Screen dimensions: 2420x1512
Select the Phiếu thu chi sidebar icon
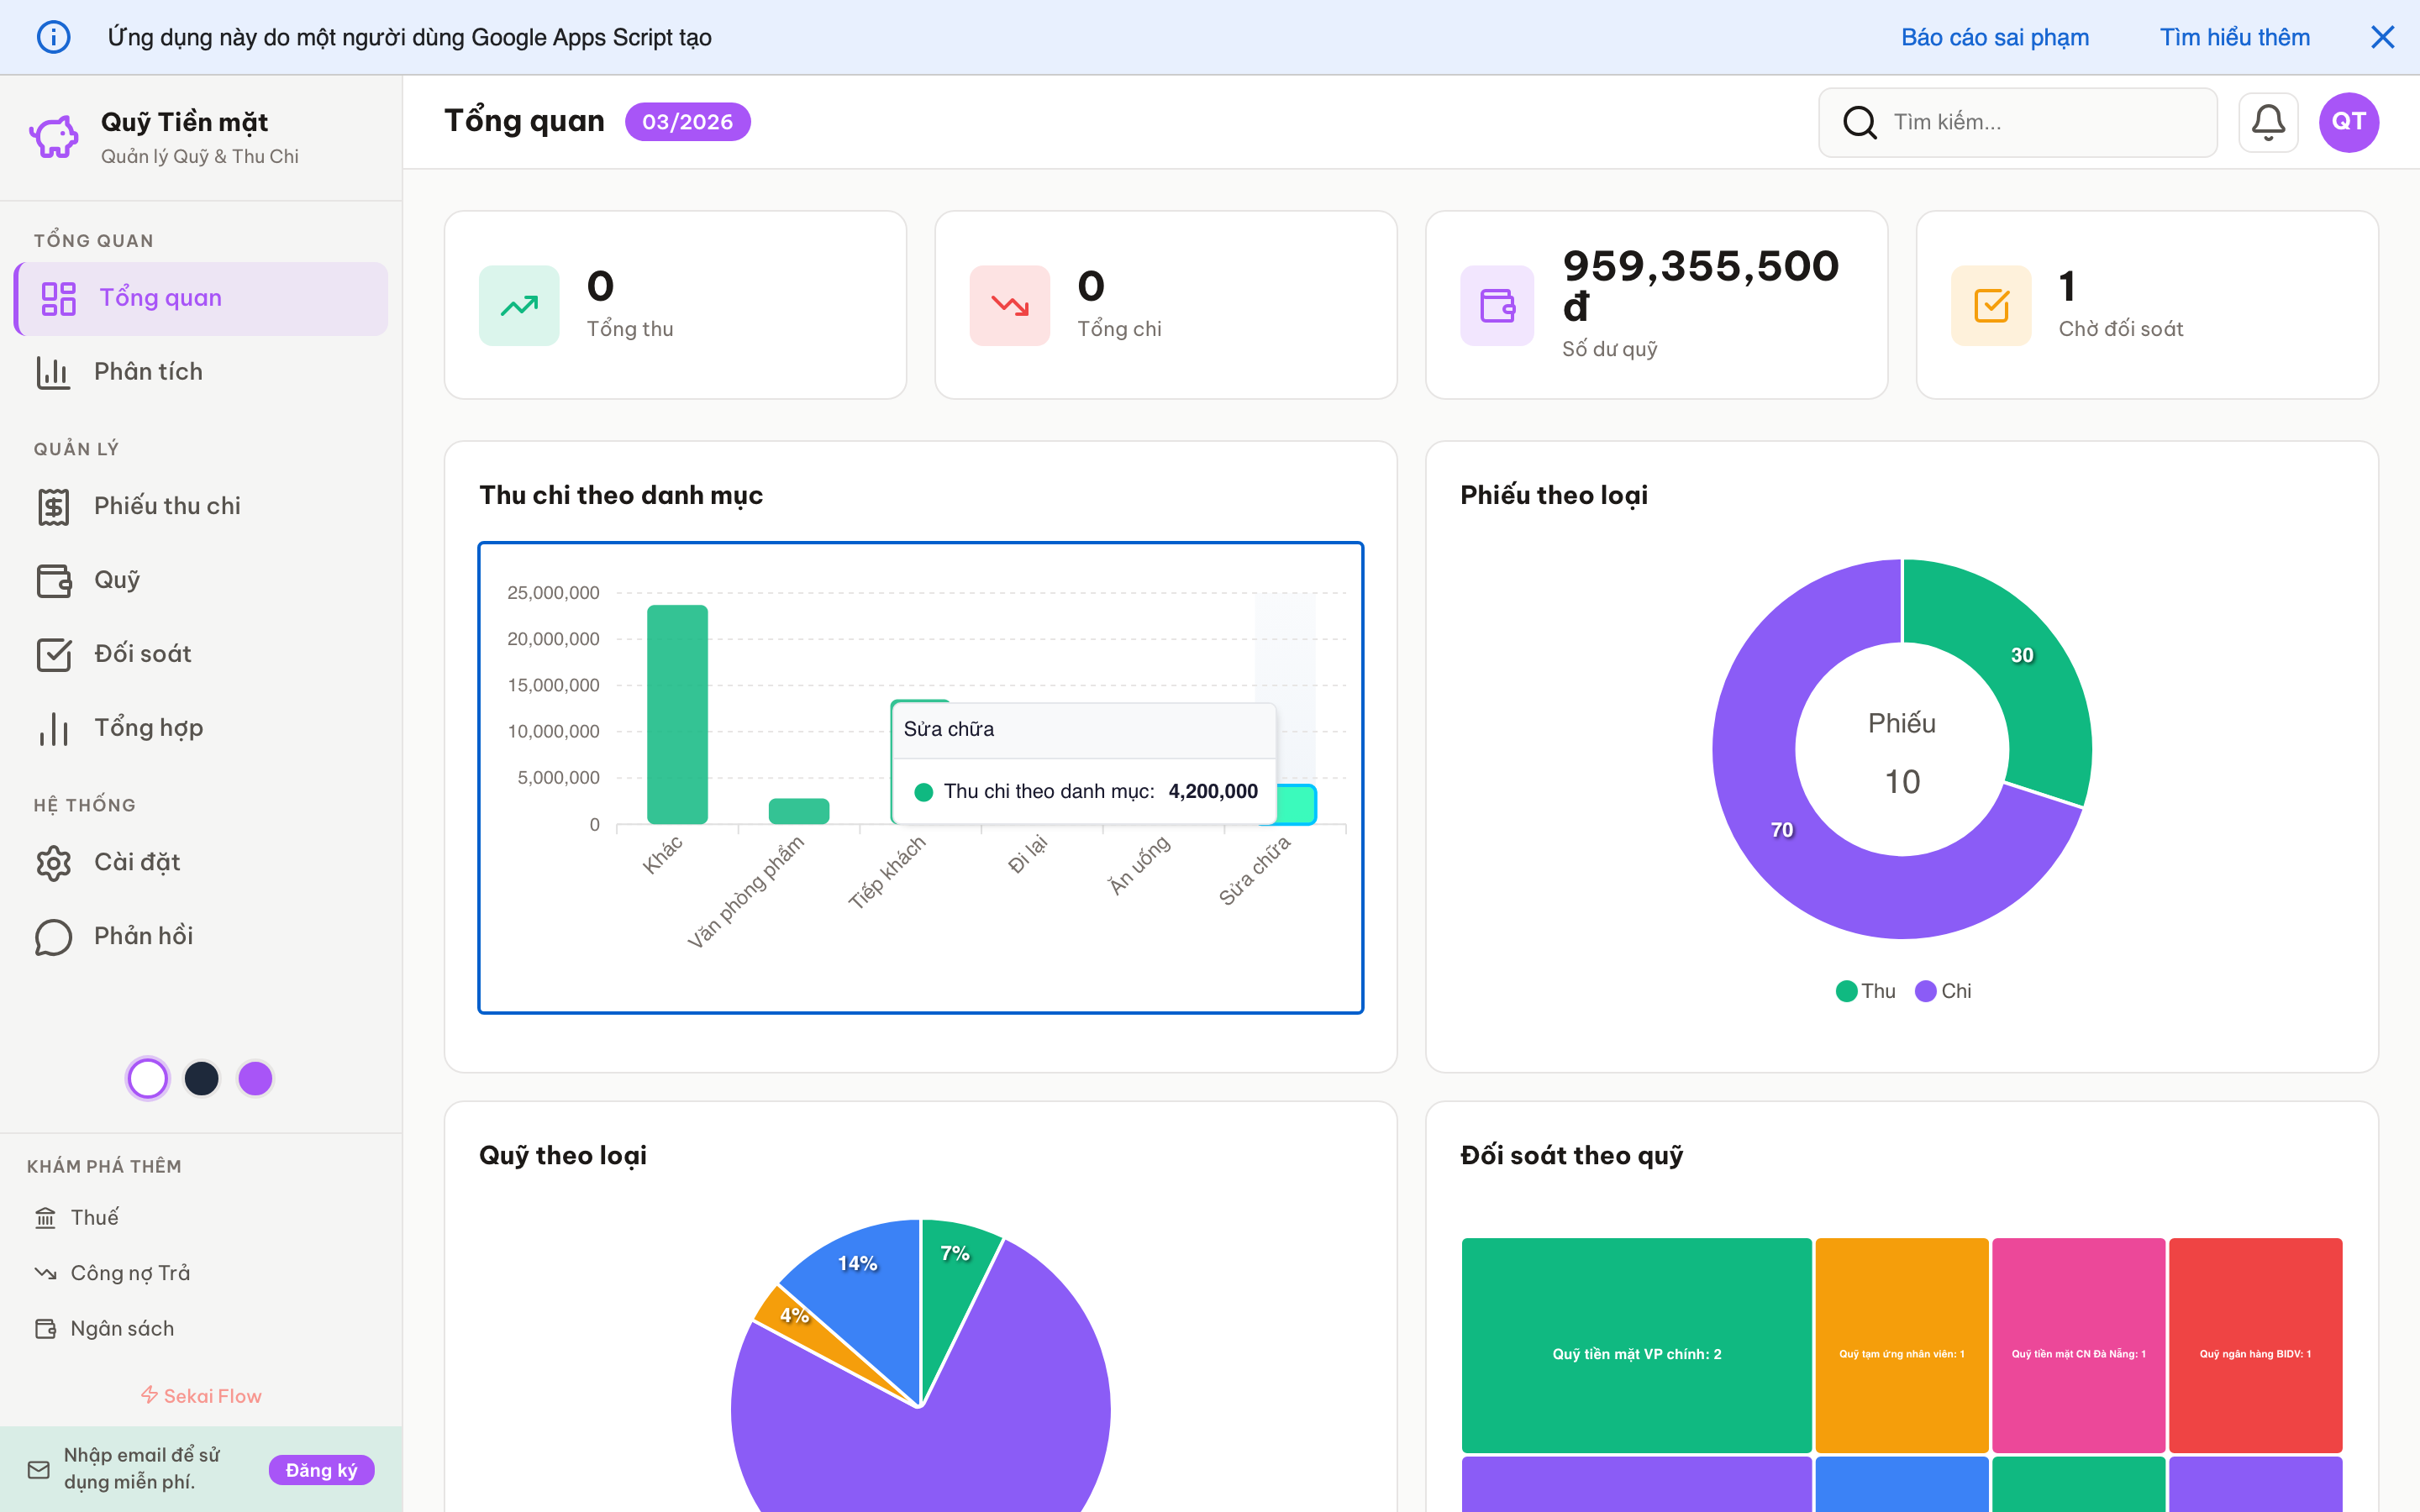click(x=53, y=506)
